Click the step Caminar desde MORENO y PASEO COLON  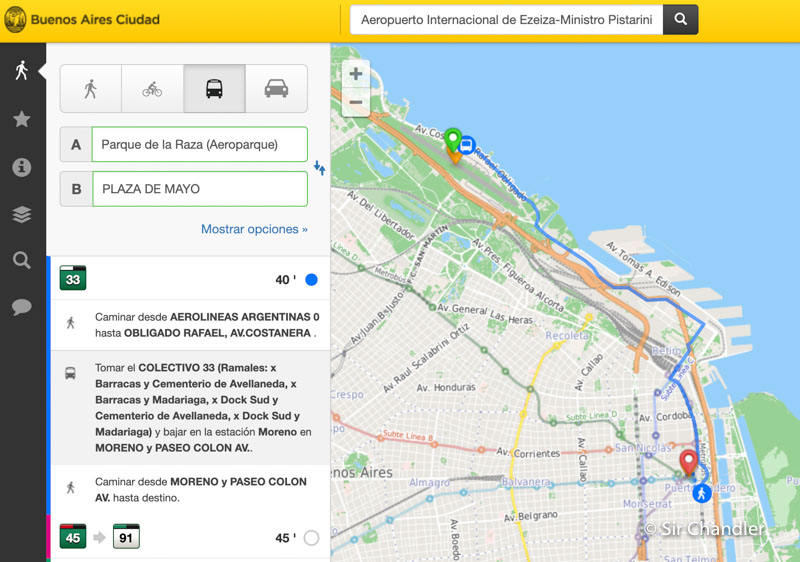[x=190, y=490]
